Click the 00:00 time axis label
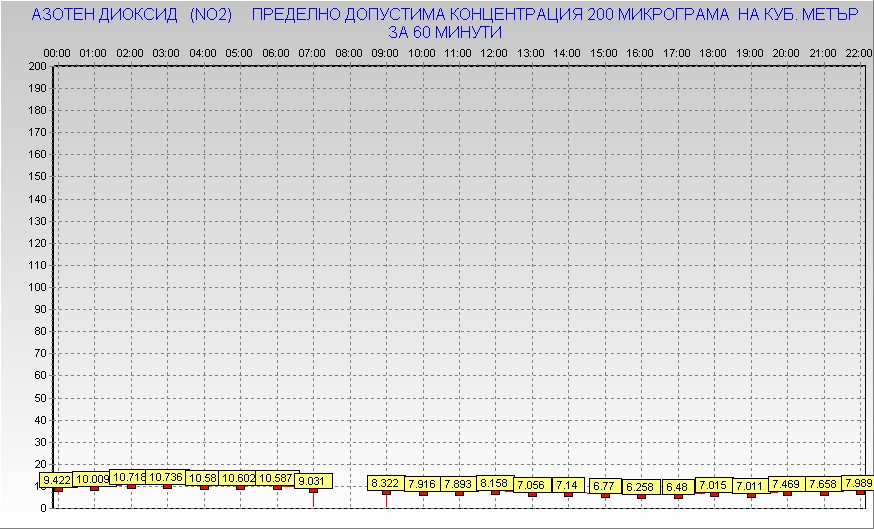The height and width of the screenshot is (529, 874). tap(57, 52)
